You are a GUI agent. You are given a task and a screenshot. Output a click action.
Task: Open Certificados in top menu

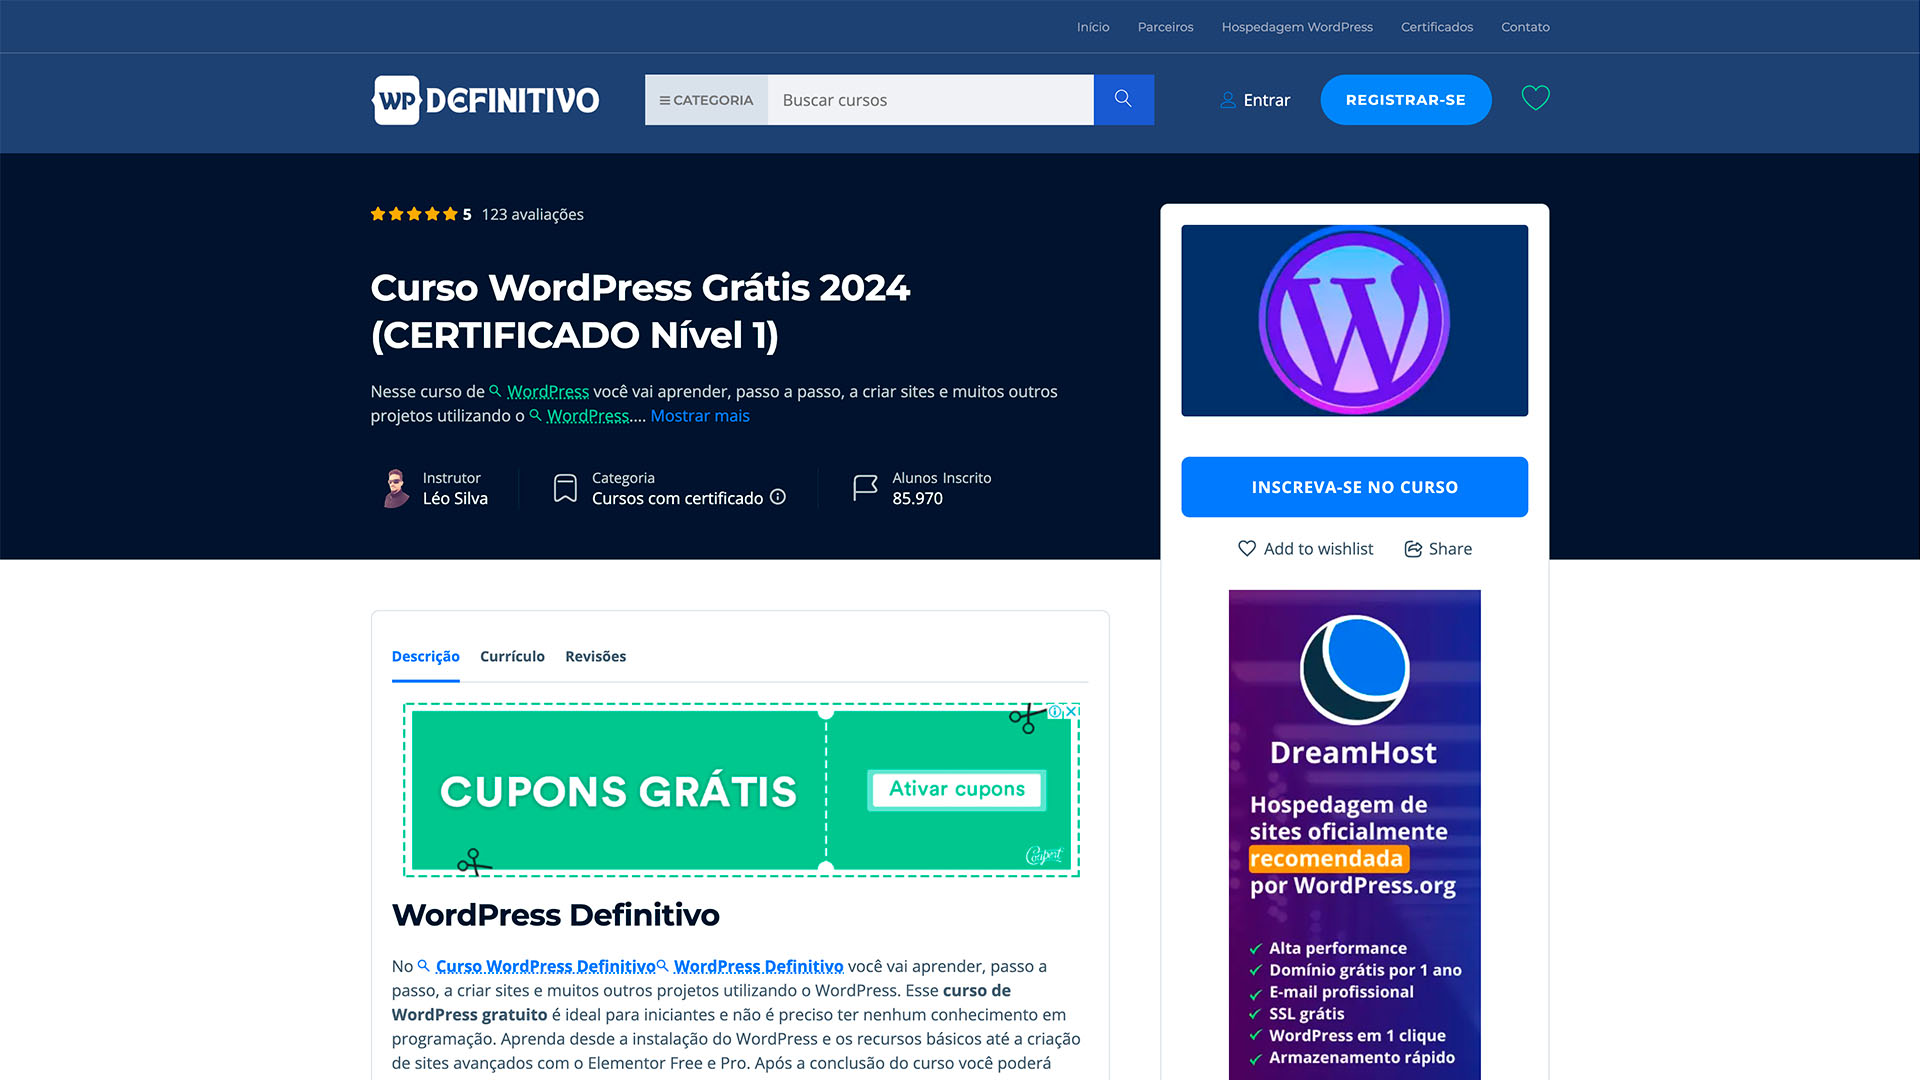tap(1437, 27)
